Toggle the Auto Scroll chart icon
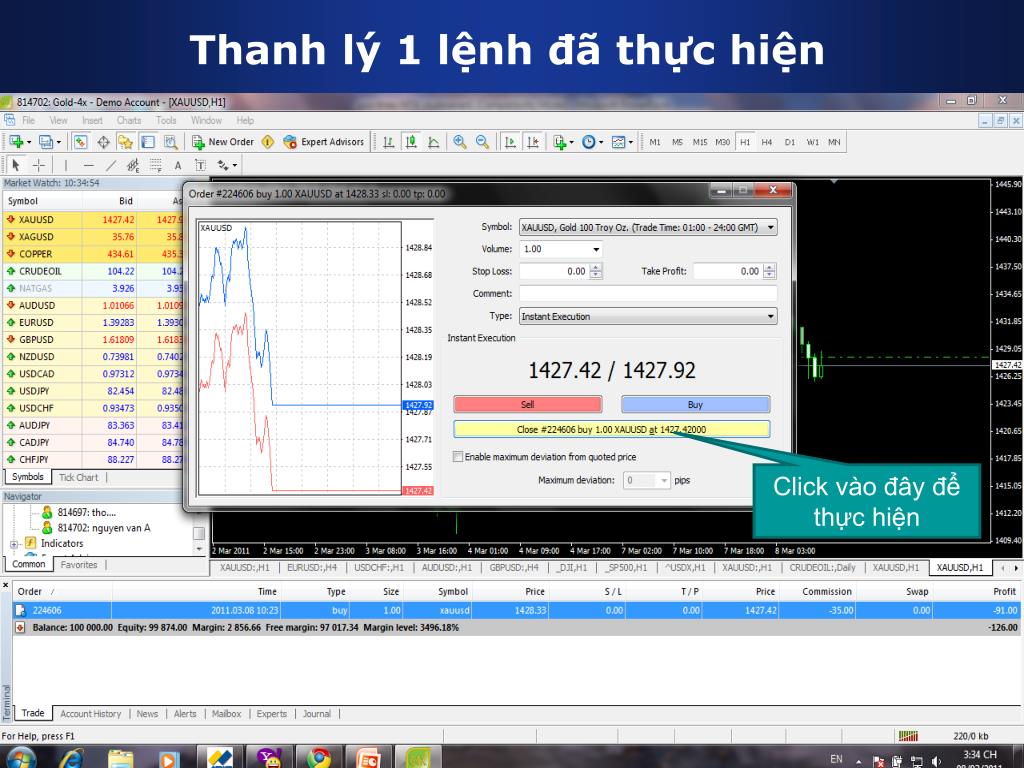 pyautogui.click(x=511, y=142)
